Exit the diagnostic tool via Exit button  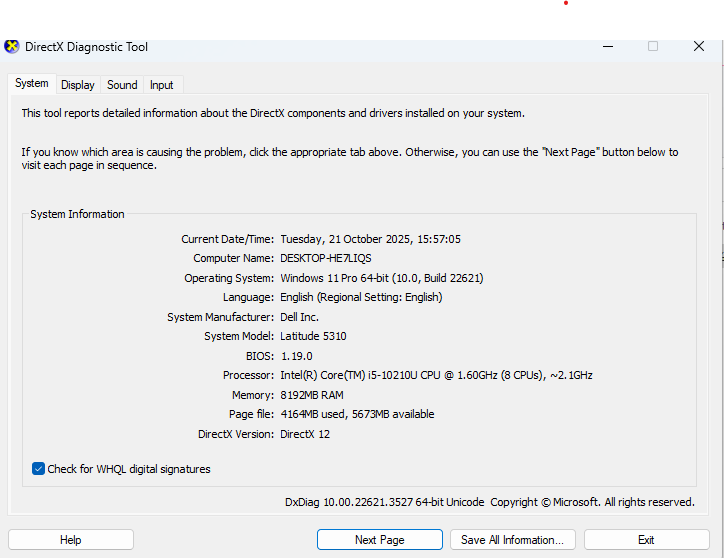tap(646, 540)
